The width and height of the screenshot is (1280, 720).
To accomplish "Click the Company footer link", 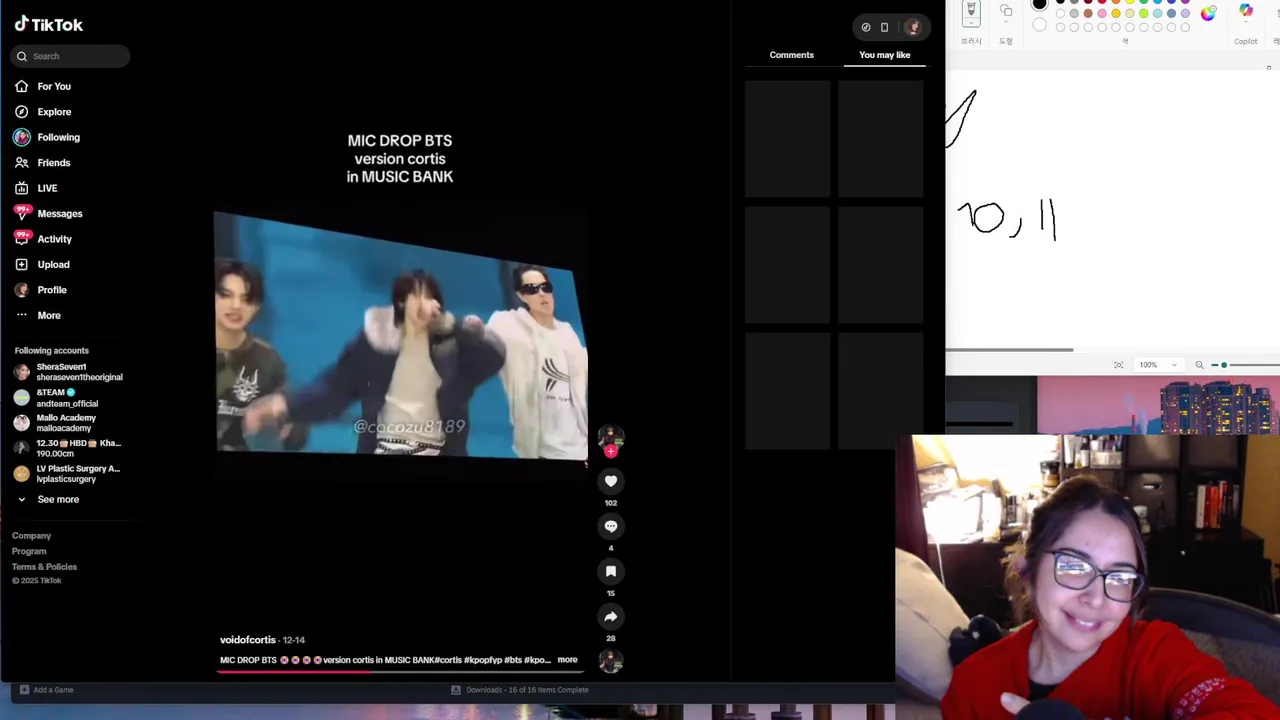I will 31,536.
